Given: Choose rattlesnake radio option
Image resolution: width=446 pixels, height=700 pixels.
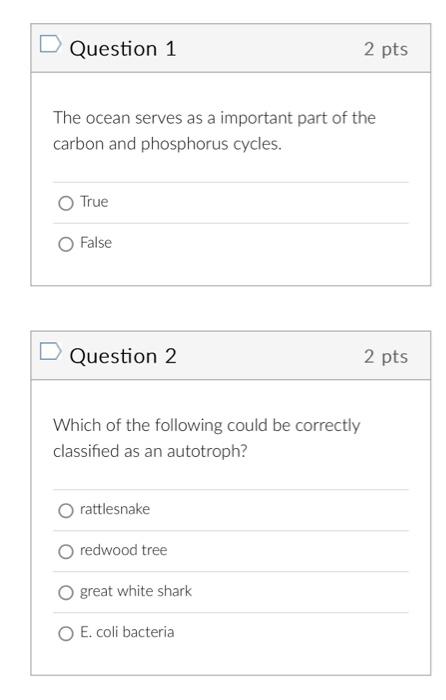Looking at the screenshot, I should [x=66, y=510].
